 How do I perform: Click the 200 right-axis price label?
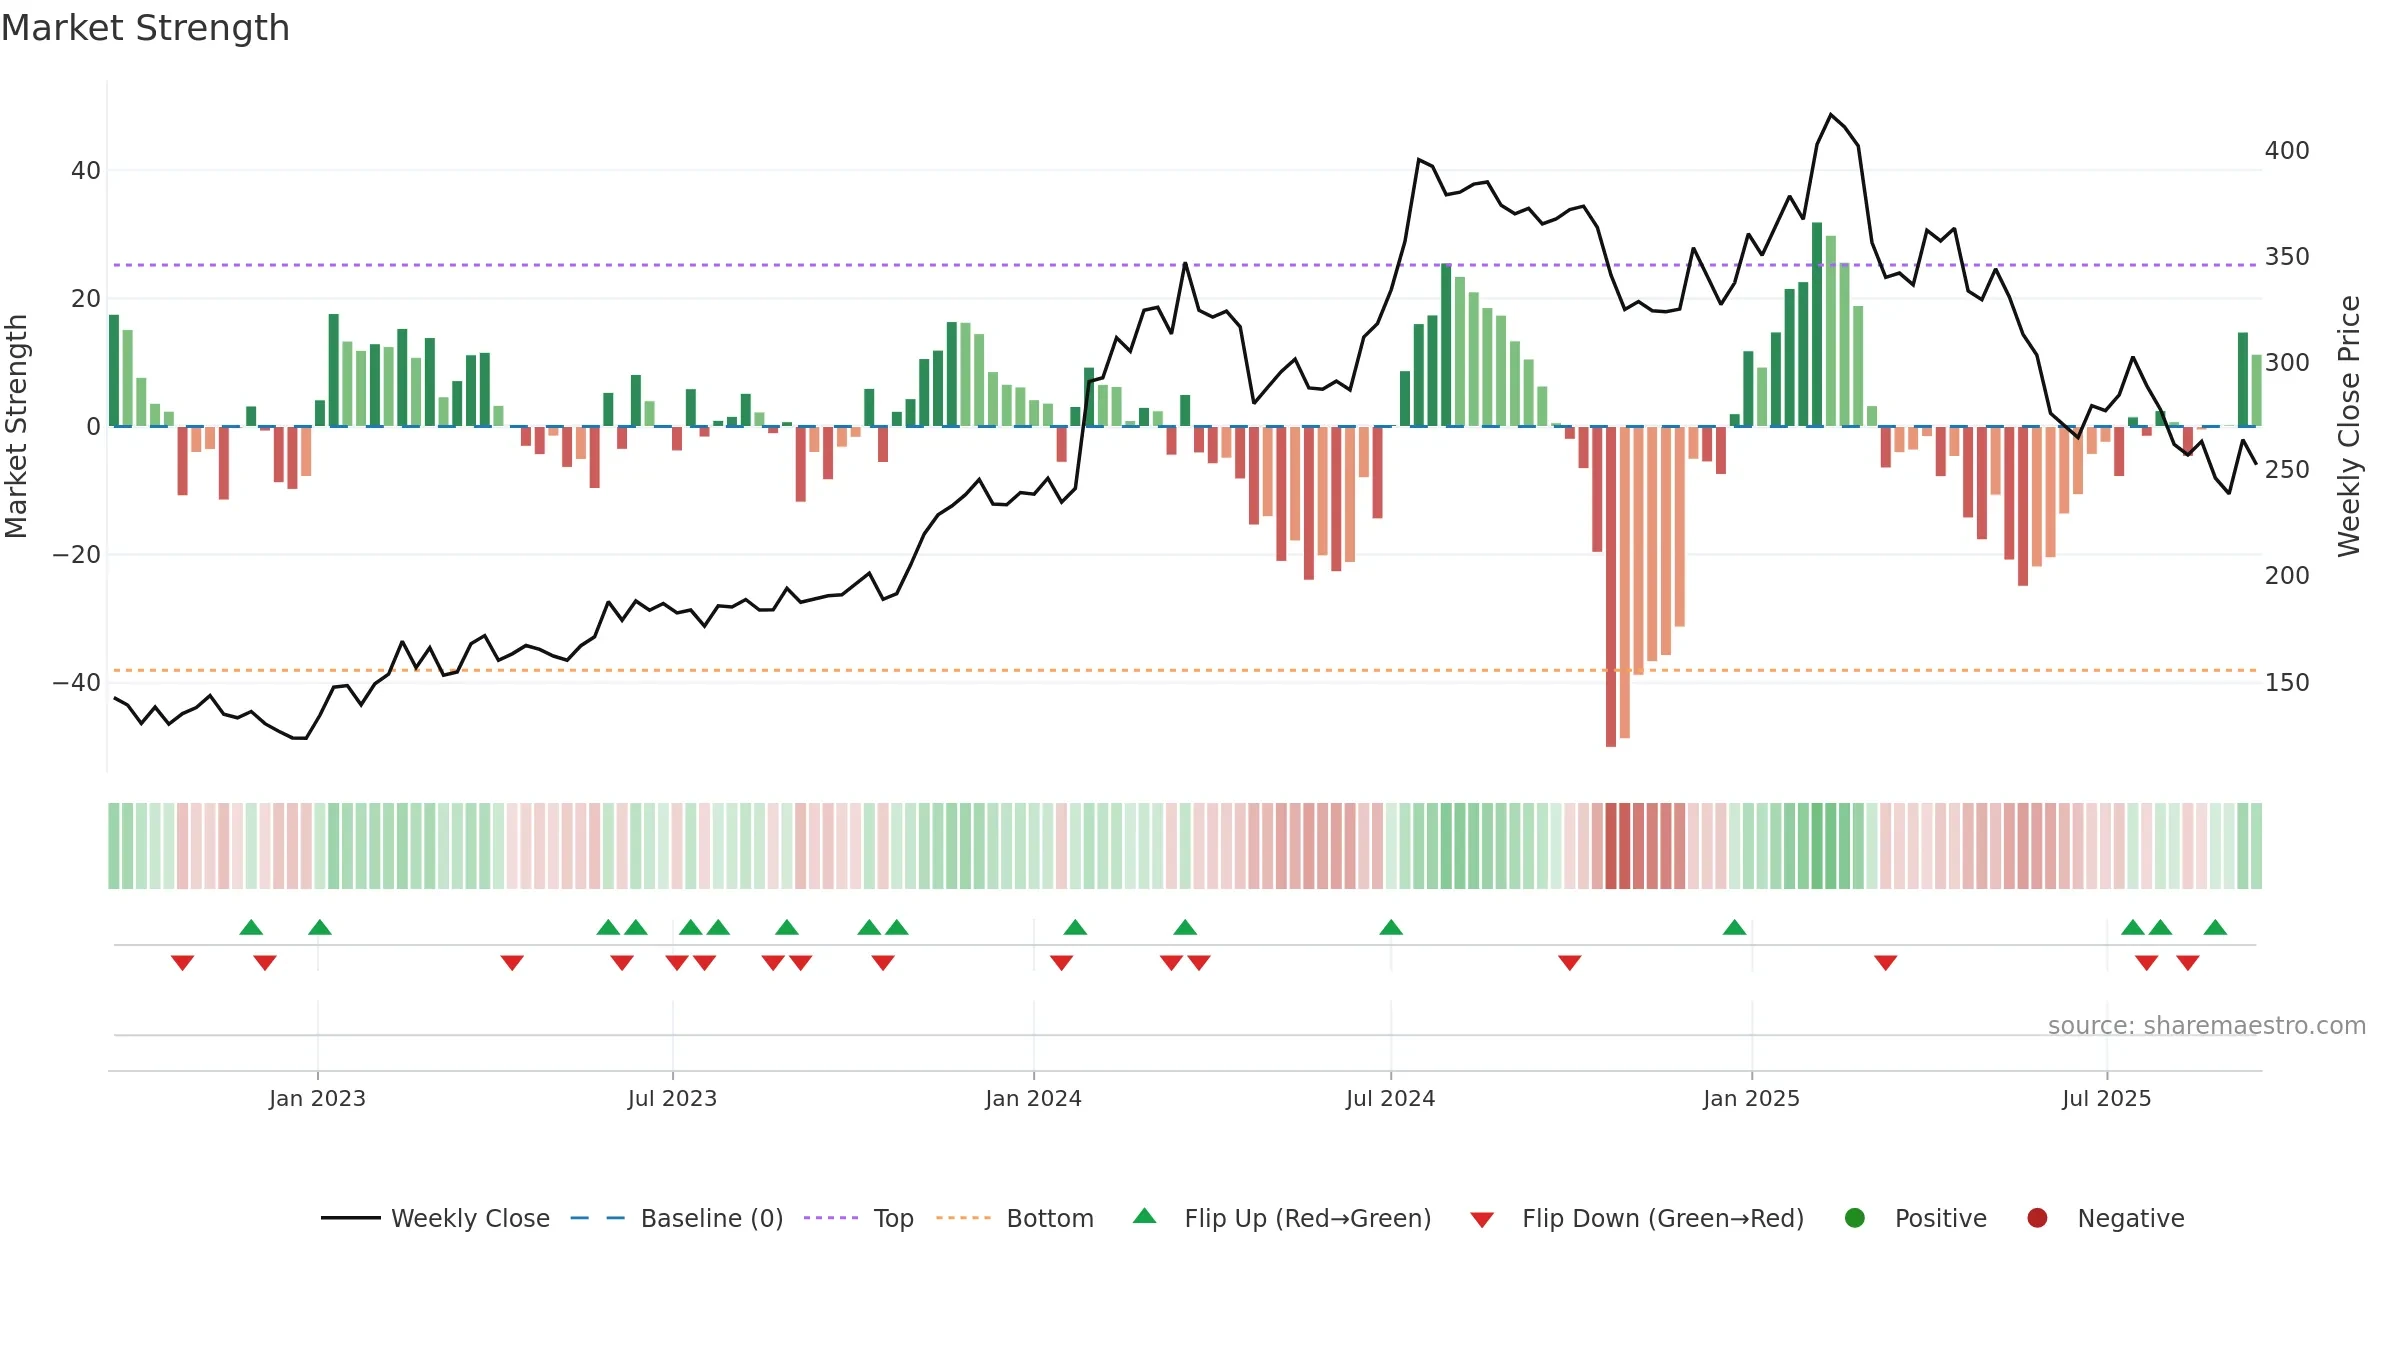coord(2287,576)
